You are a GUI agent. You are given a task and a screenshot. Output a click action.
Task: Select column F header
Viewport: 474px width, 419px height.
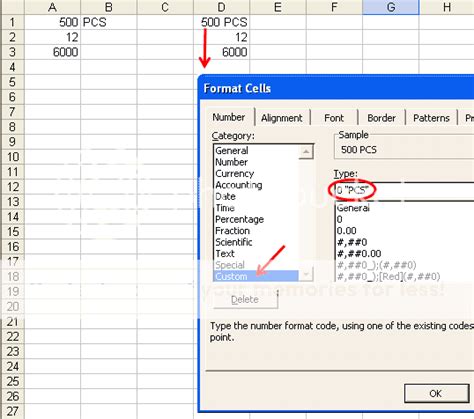click(334, 7)
